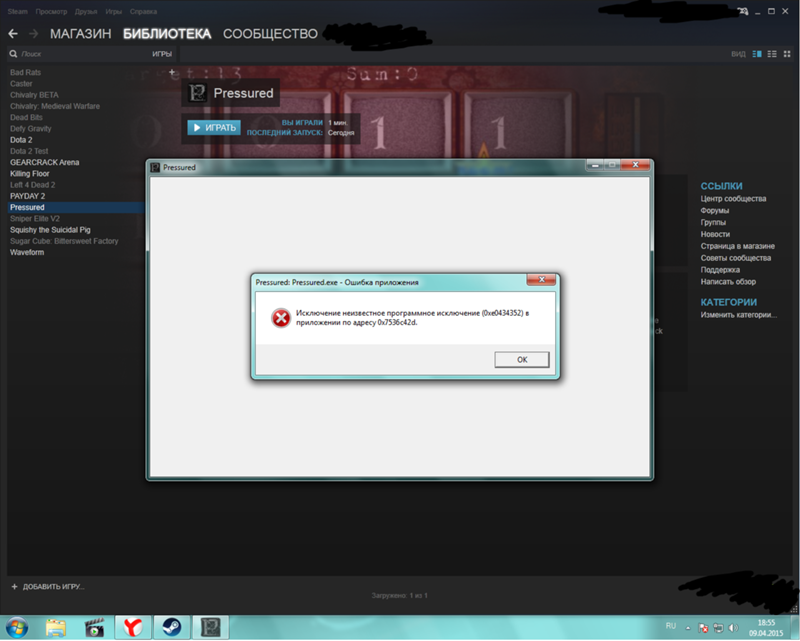Screen dimensions: 800x641
Task: Open Страница в магазине link
Action: (x=738, y=246)
